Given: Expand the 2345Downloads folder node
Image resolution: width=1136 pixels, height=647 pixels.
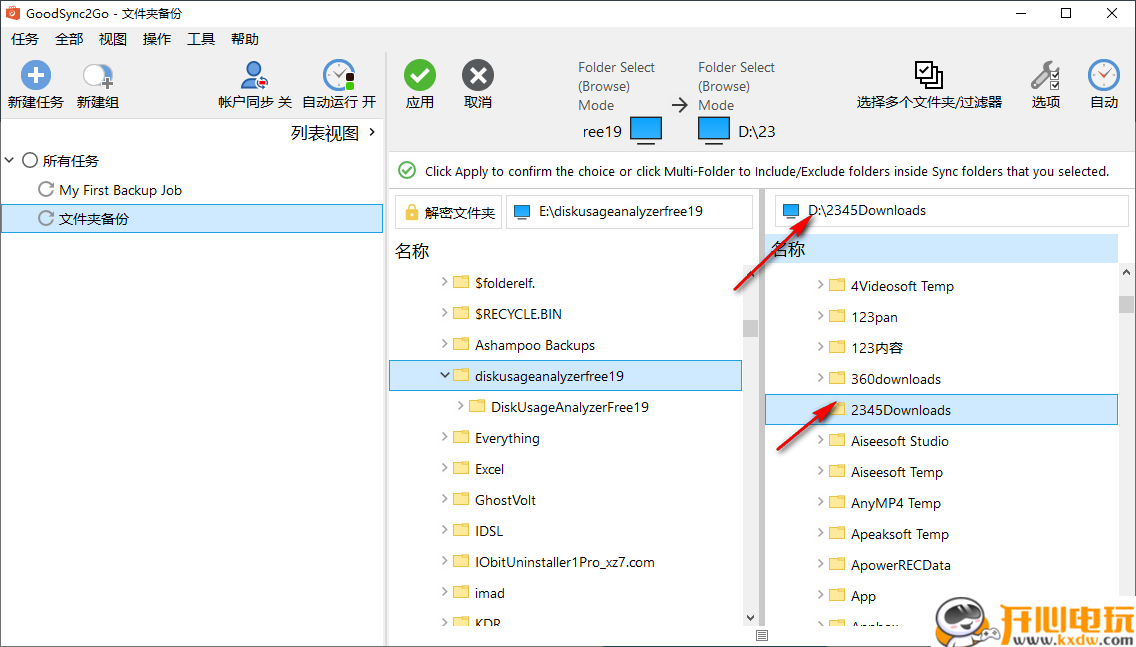Looking at the screenshot, I should [x=821, y=410].
